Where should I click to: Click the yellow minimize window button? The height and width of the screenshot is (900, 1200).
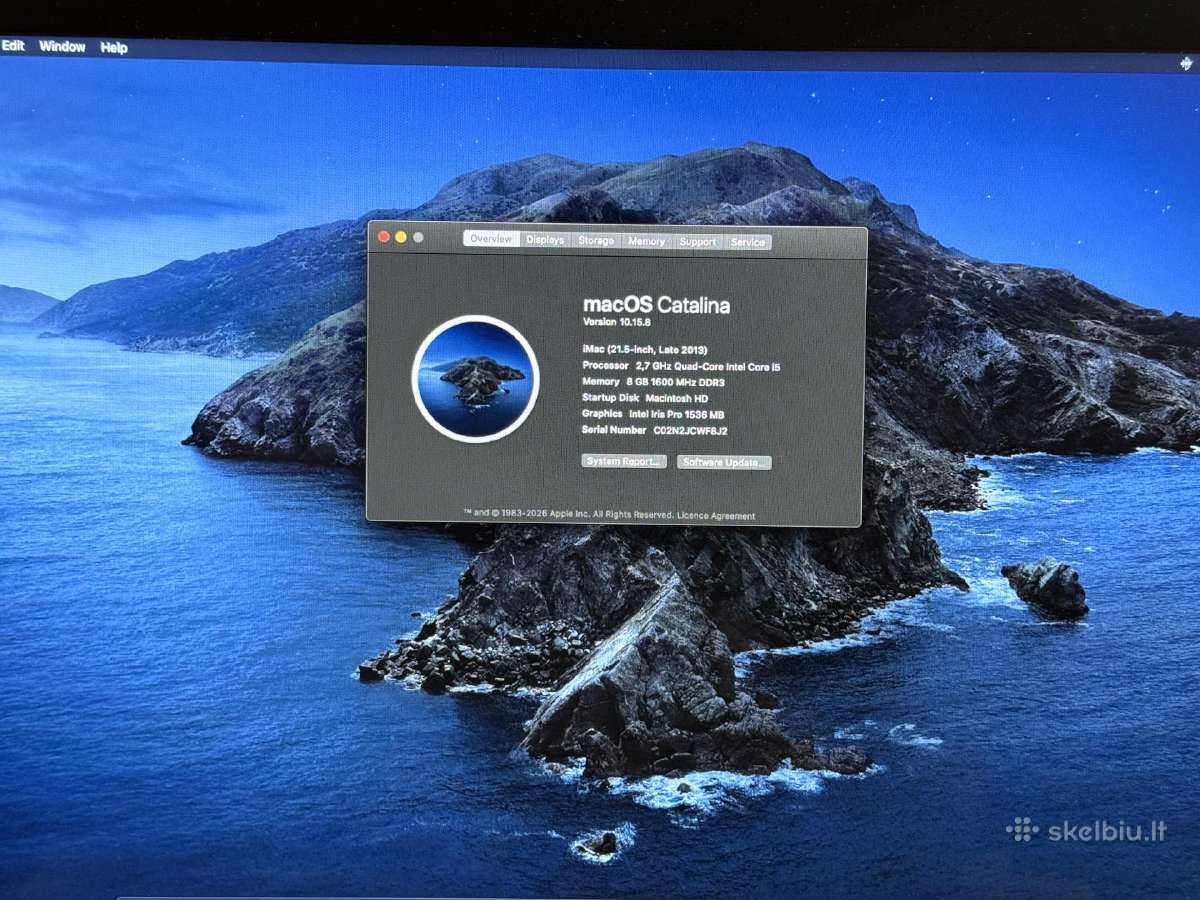(x=401, y=237)
